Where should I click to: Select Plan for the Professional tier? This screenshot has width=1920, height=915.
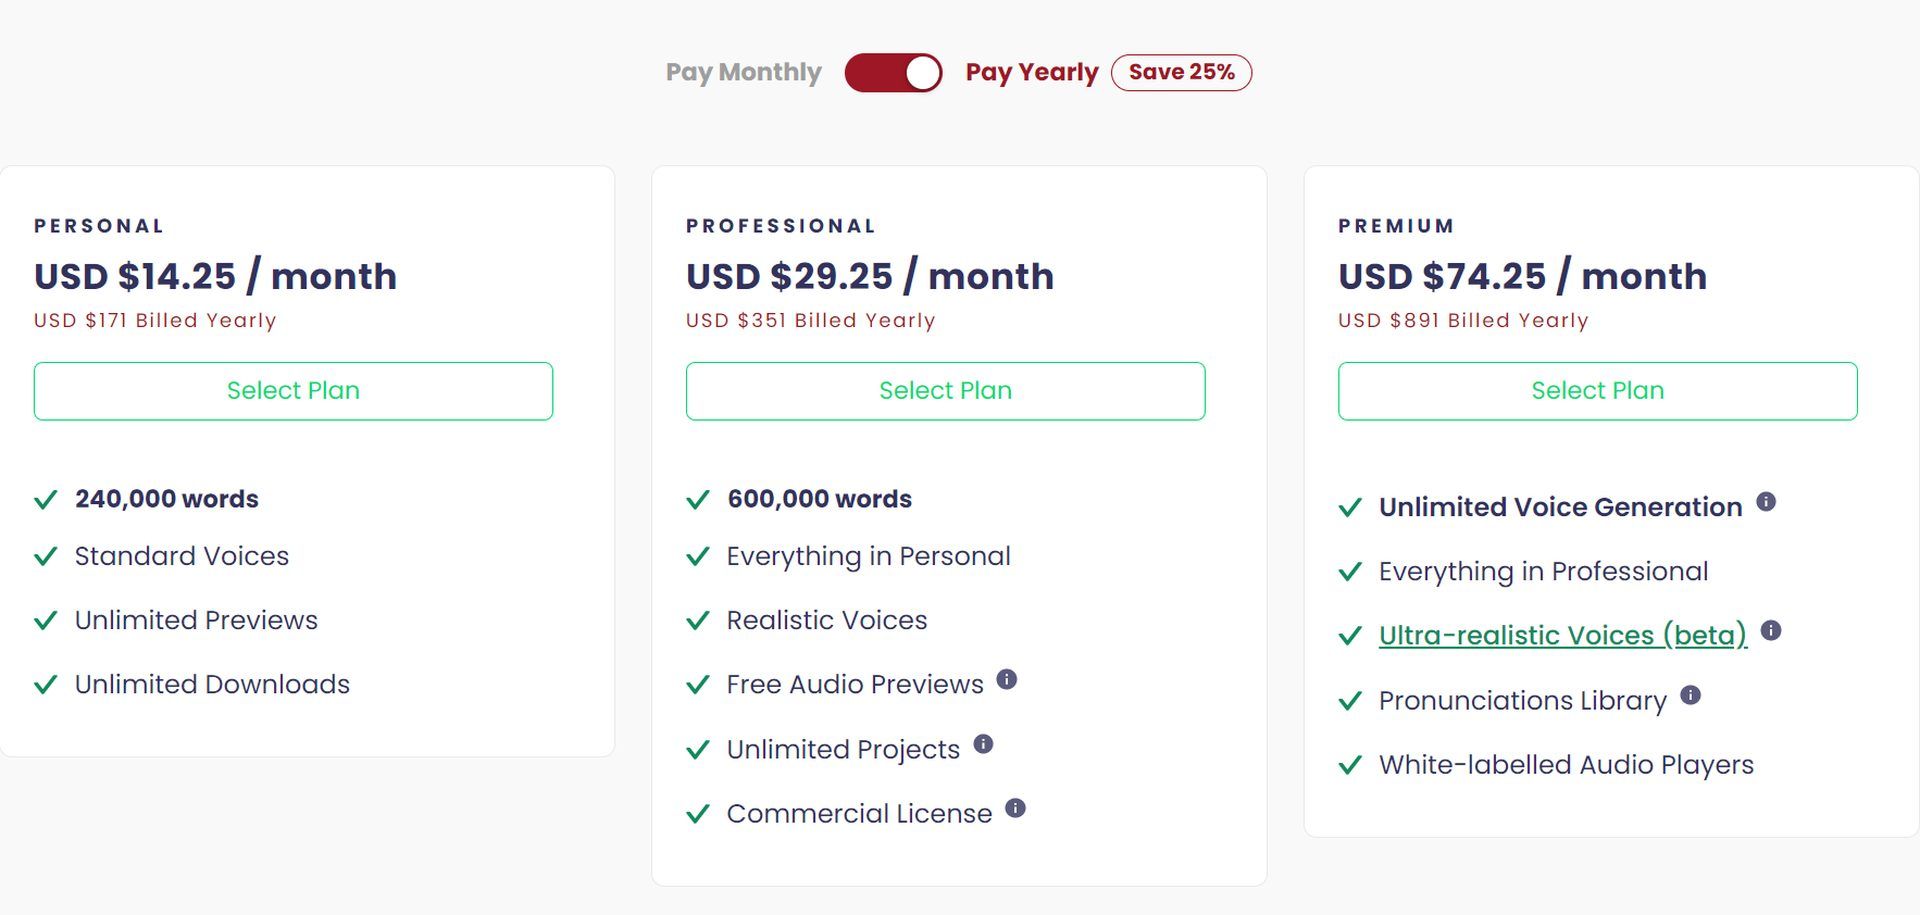[945, 391]
